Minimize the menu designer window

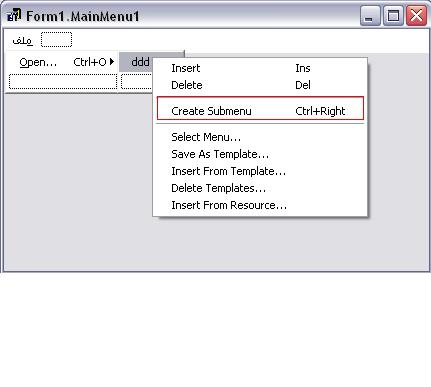click(370, 16)
